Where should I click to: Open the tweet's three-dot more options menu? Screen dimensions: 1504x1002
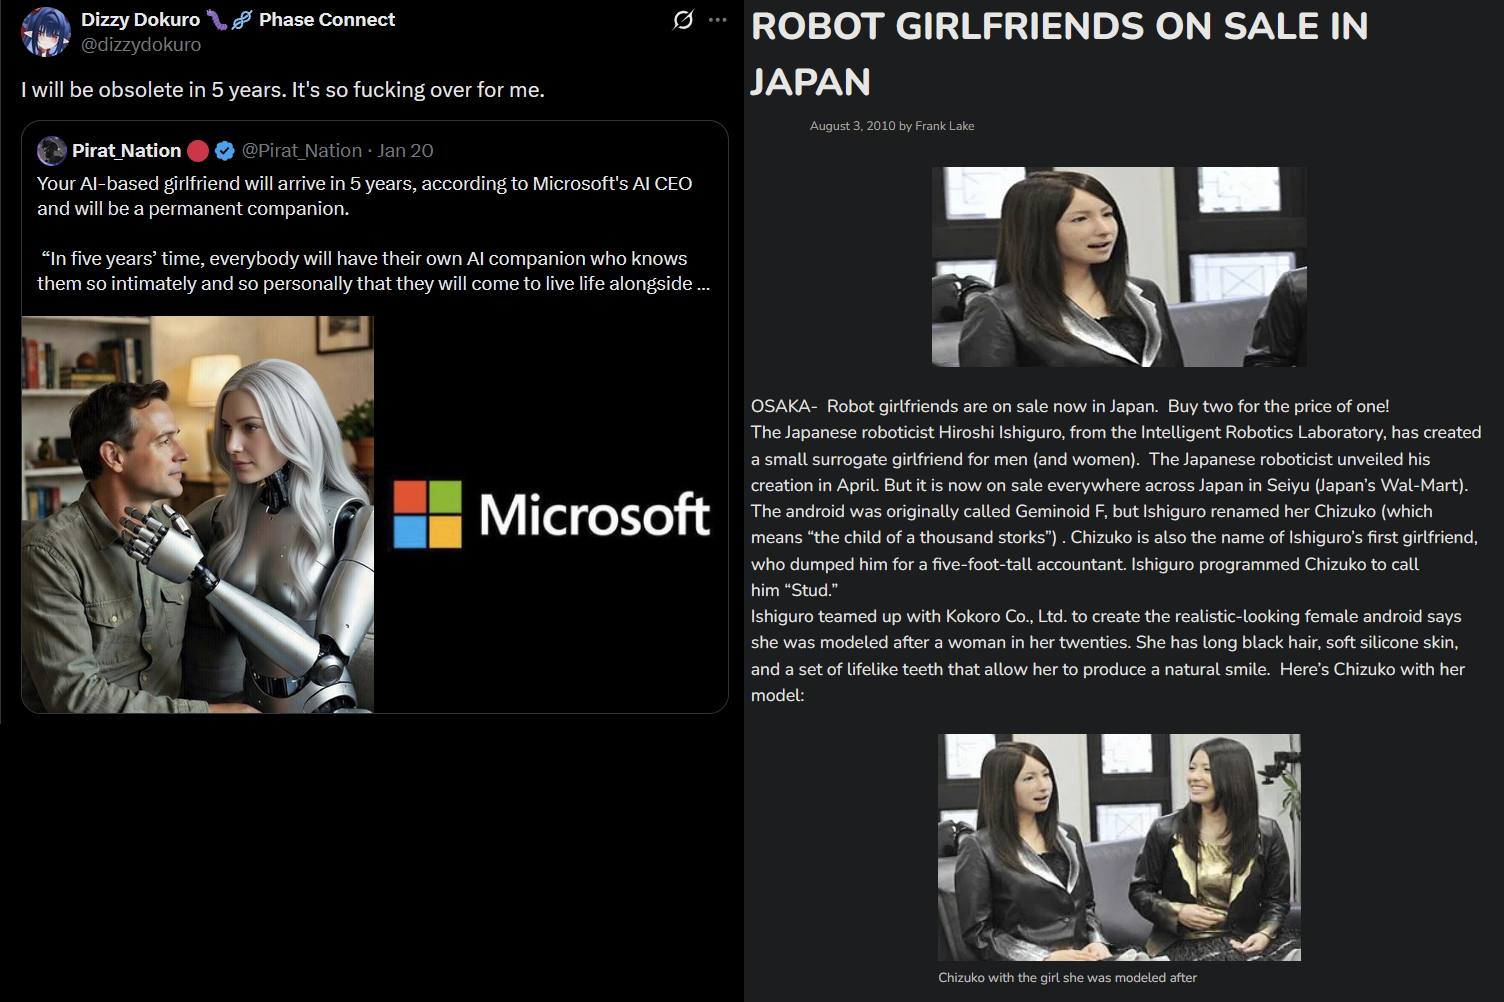pyautogui.click(x=718, y=20)
